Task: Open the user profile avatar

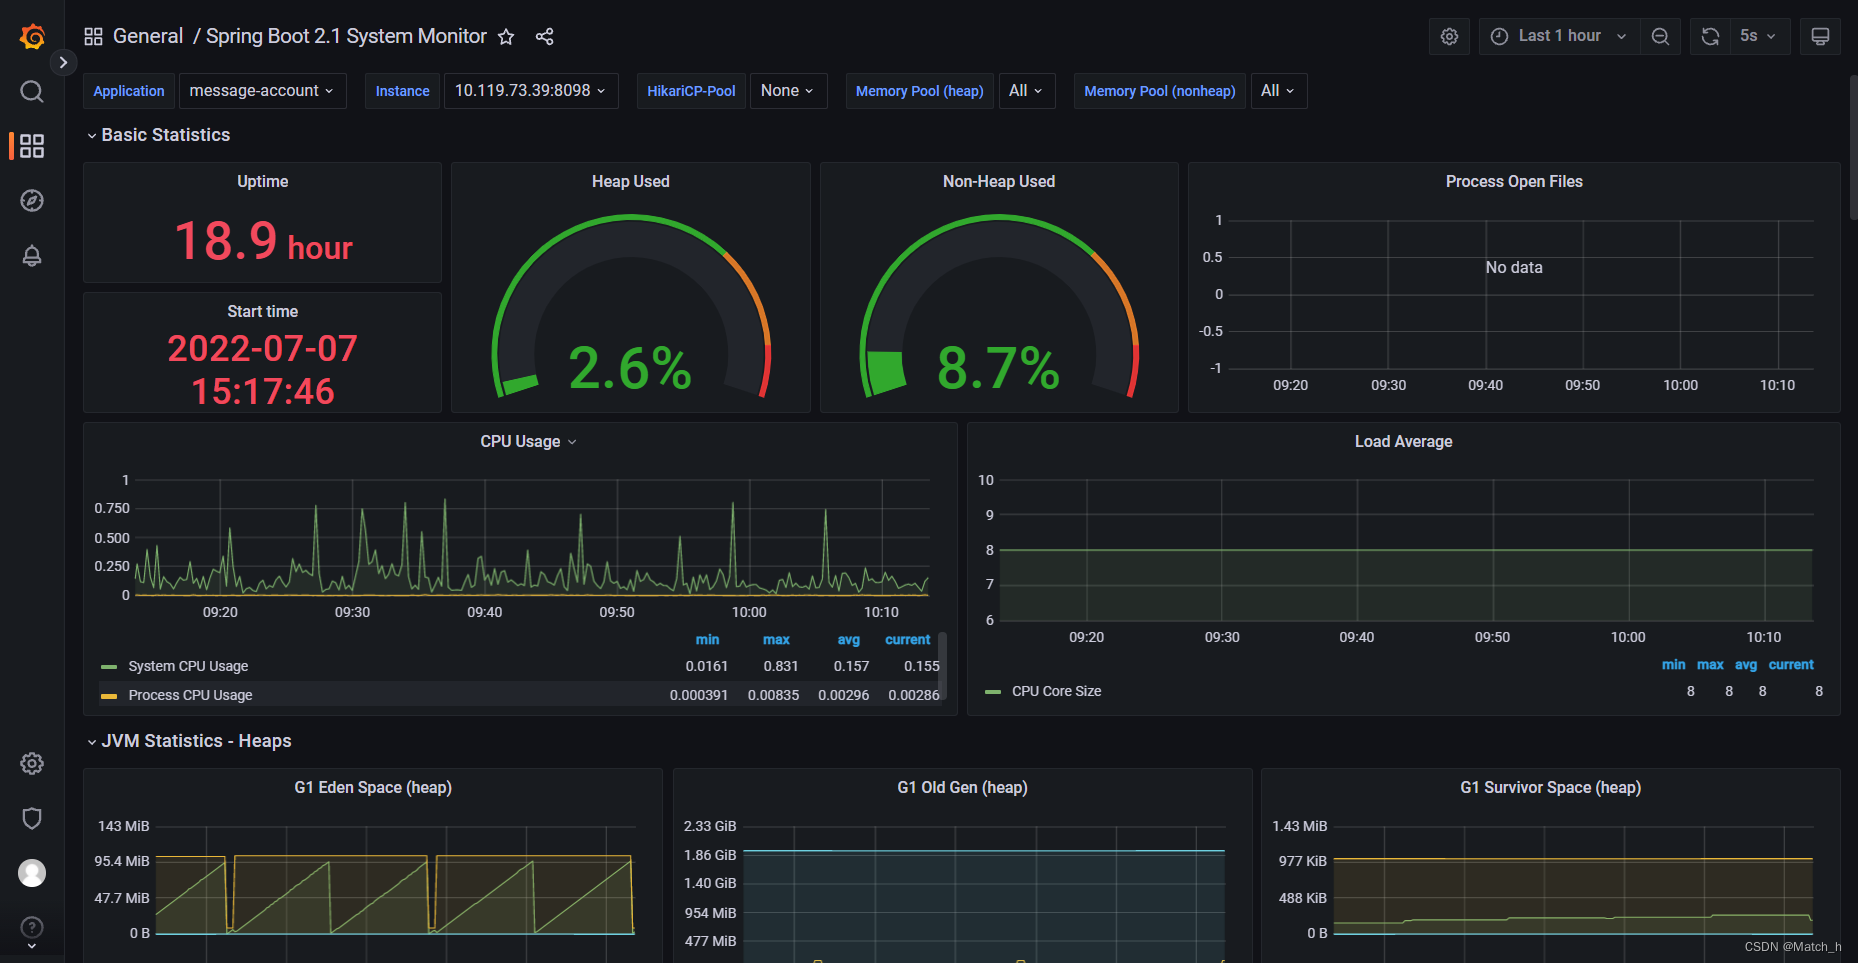Action: (32, 873)
